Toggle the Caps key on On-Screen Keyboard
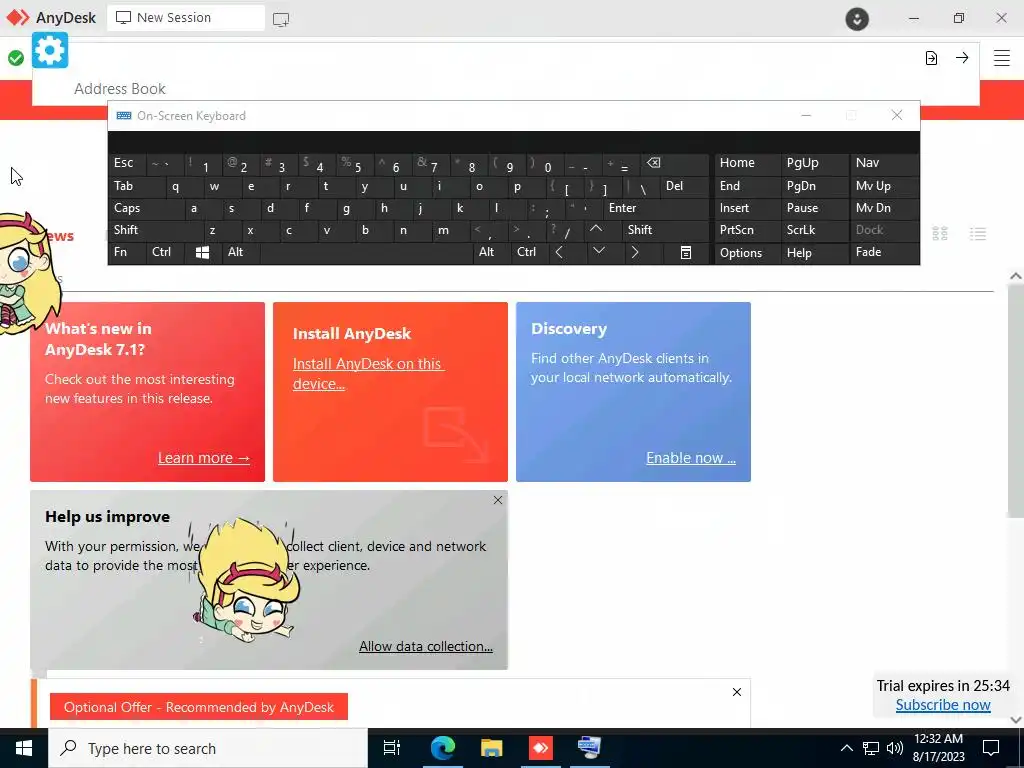Image resolution: width=1024 pixels, height=768 pixels. coord(145,208)
